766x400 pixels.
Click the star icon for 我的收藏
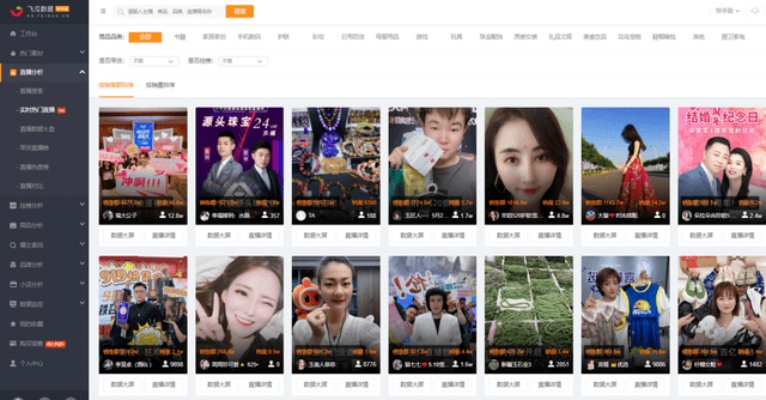[13, 324]
